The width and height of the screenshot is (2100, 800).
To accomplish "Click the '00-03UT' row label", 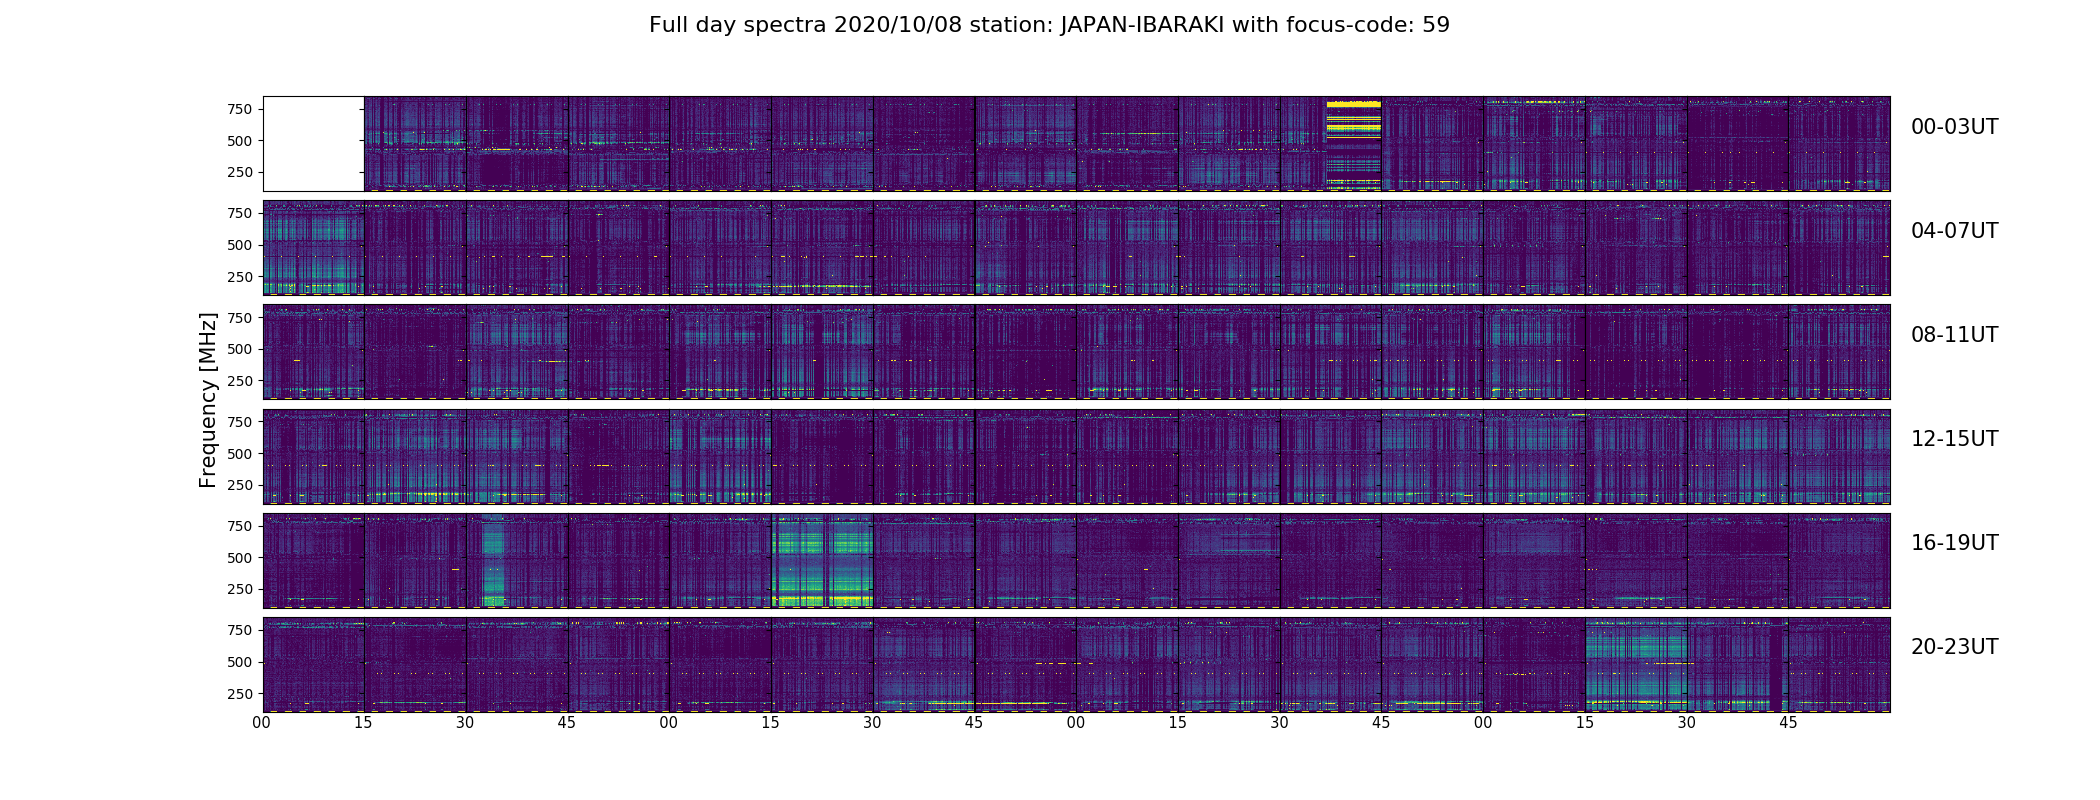I will [1954, 127].
